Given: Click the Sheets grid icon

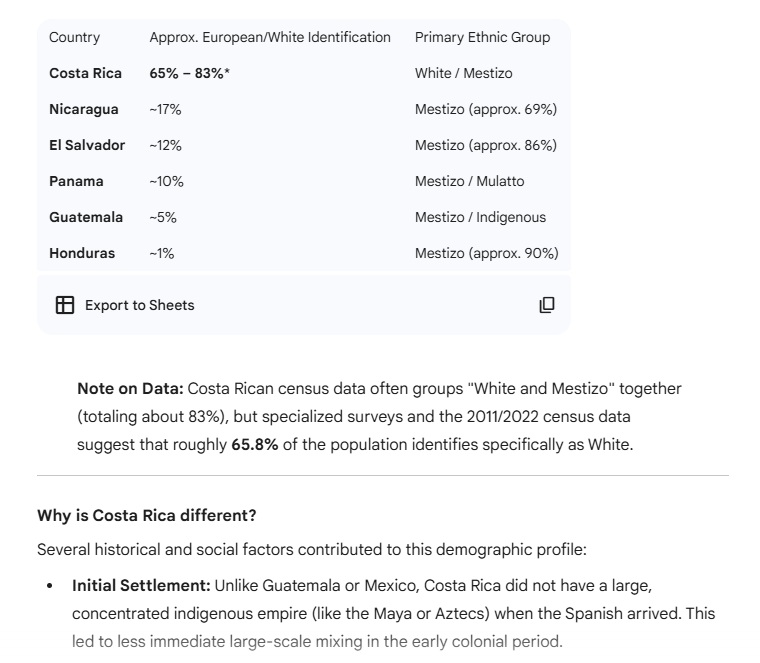Looking at the screenshot, I should 65,305.
